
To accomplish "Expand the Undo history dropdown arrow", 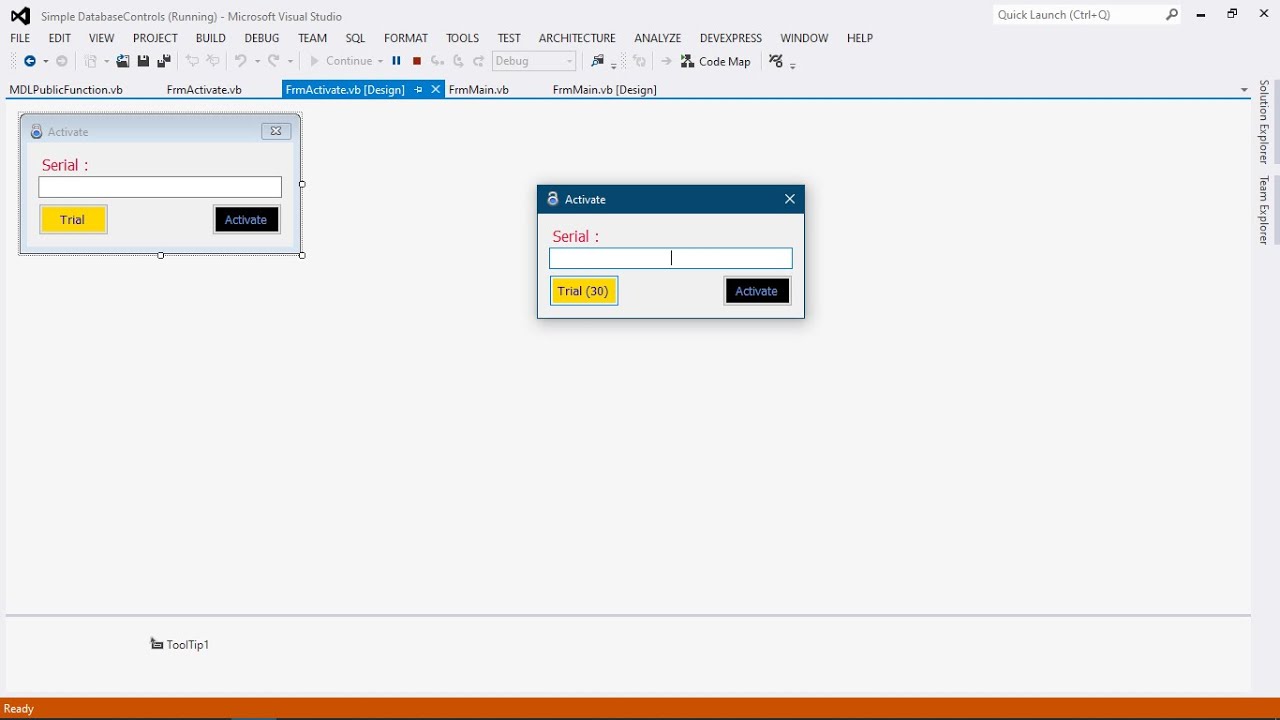I will 257,62.
